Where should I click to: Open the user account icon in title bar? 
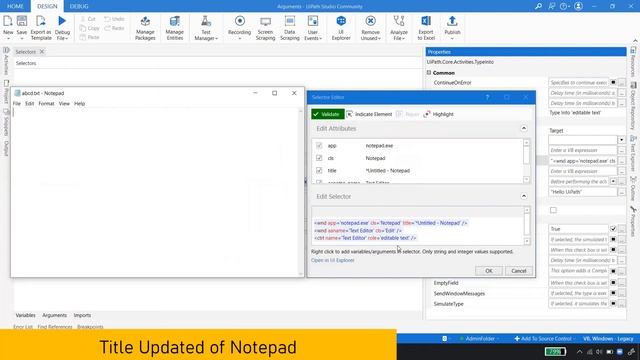click(578, 6)
